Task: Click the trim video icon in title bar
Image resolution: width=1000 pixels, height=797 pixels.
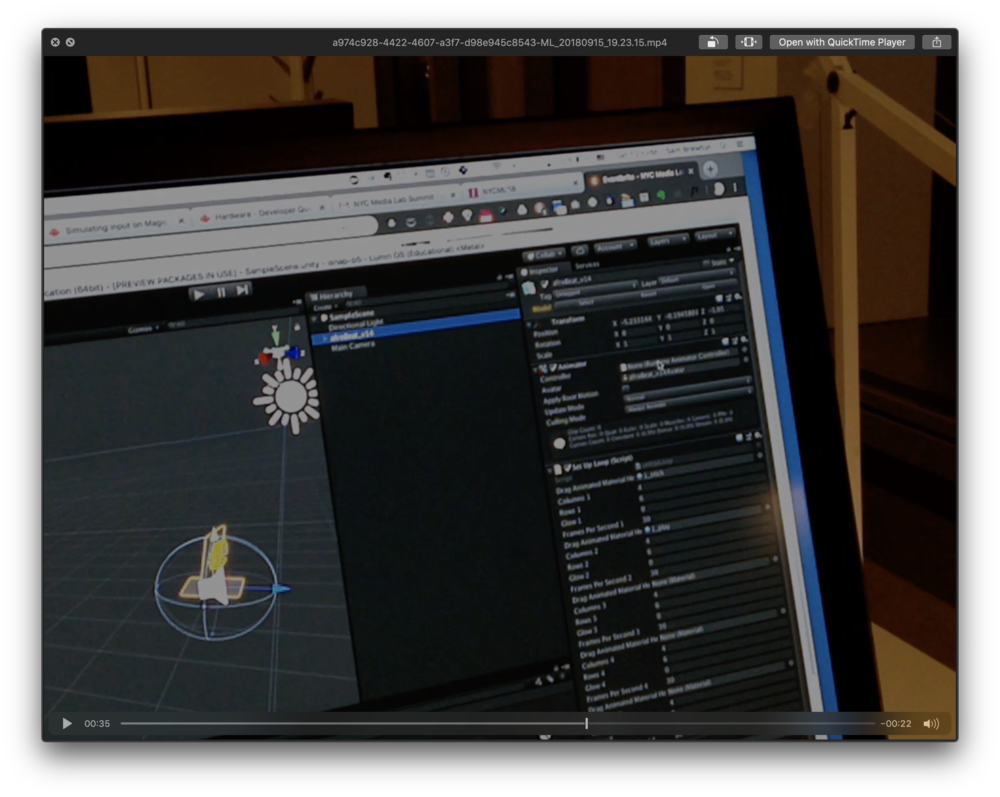Action: click(x=749, y=42)
